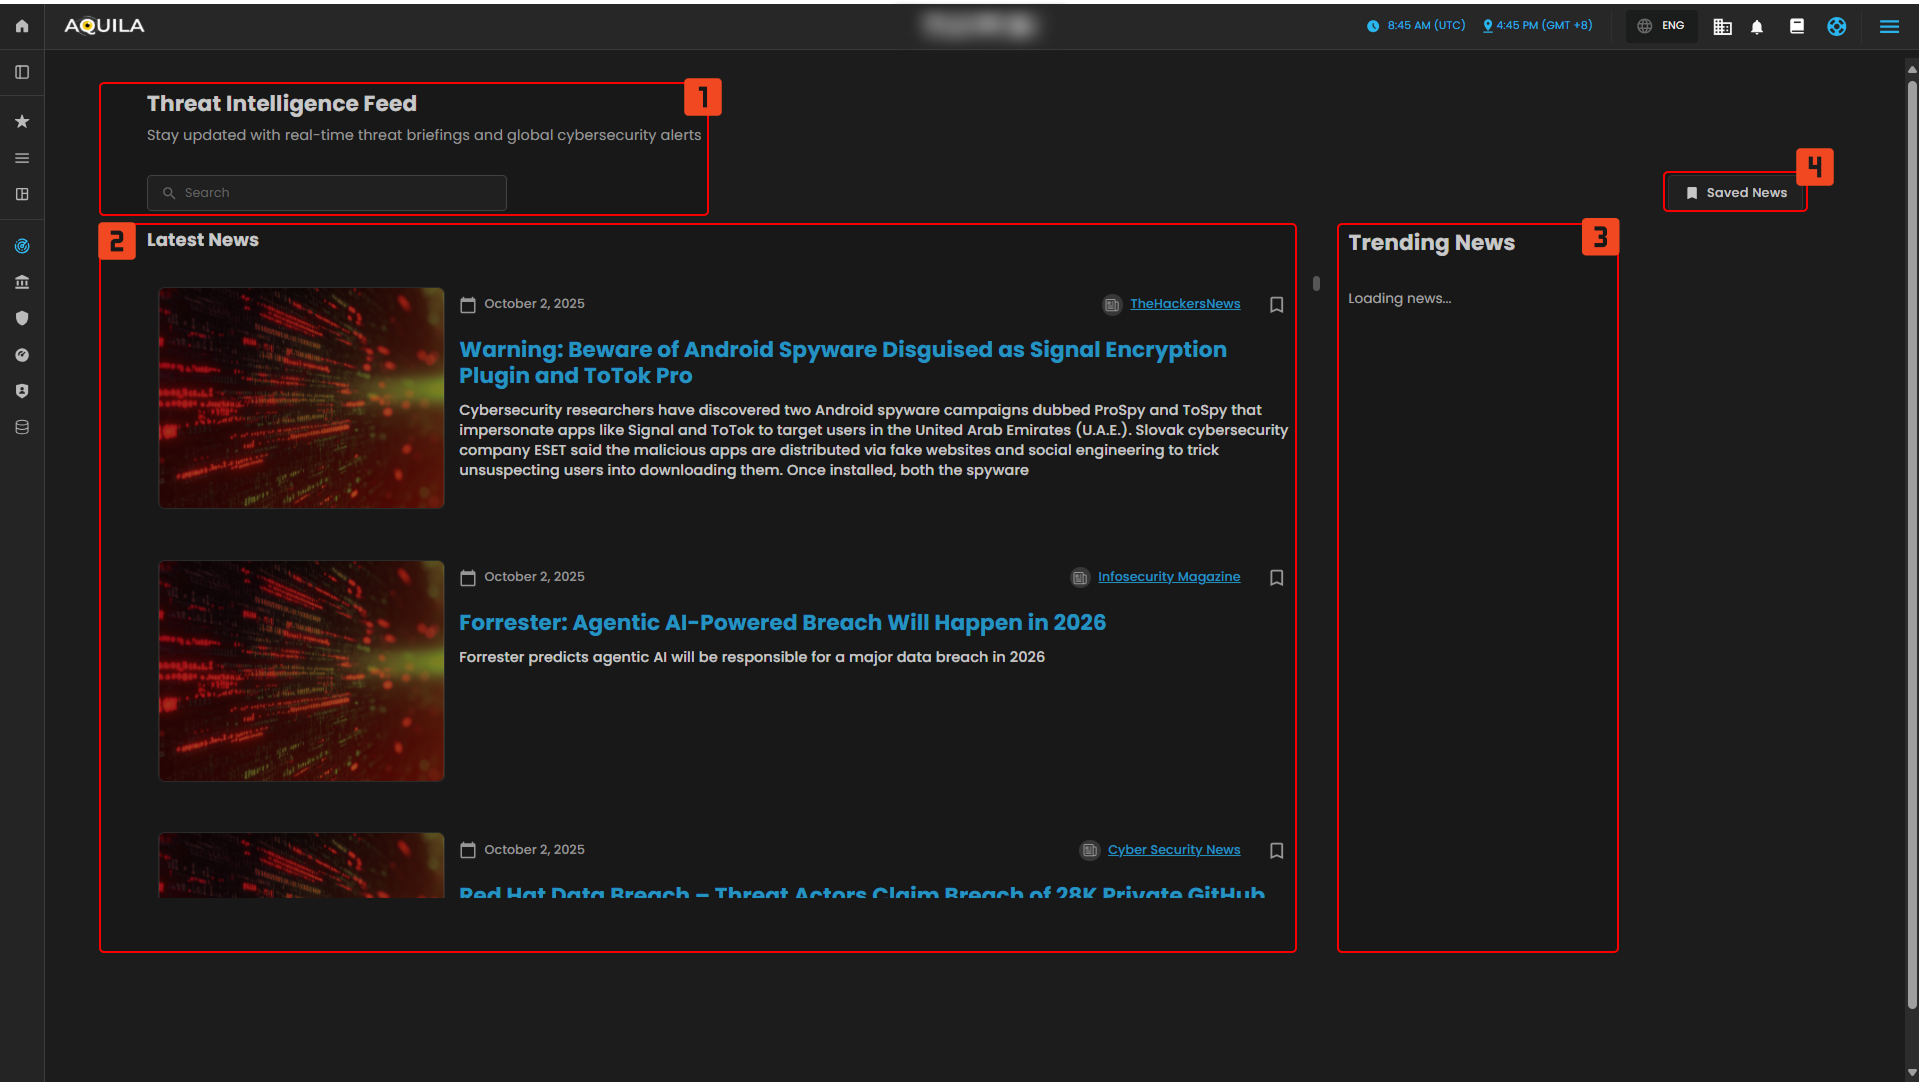The image size is (1919, 1082).
Task: Open the database icon in the sidebar
Action: tap(22, 427)
